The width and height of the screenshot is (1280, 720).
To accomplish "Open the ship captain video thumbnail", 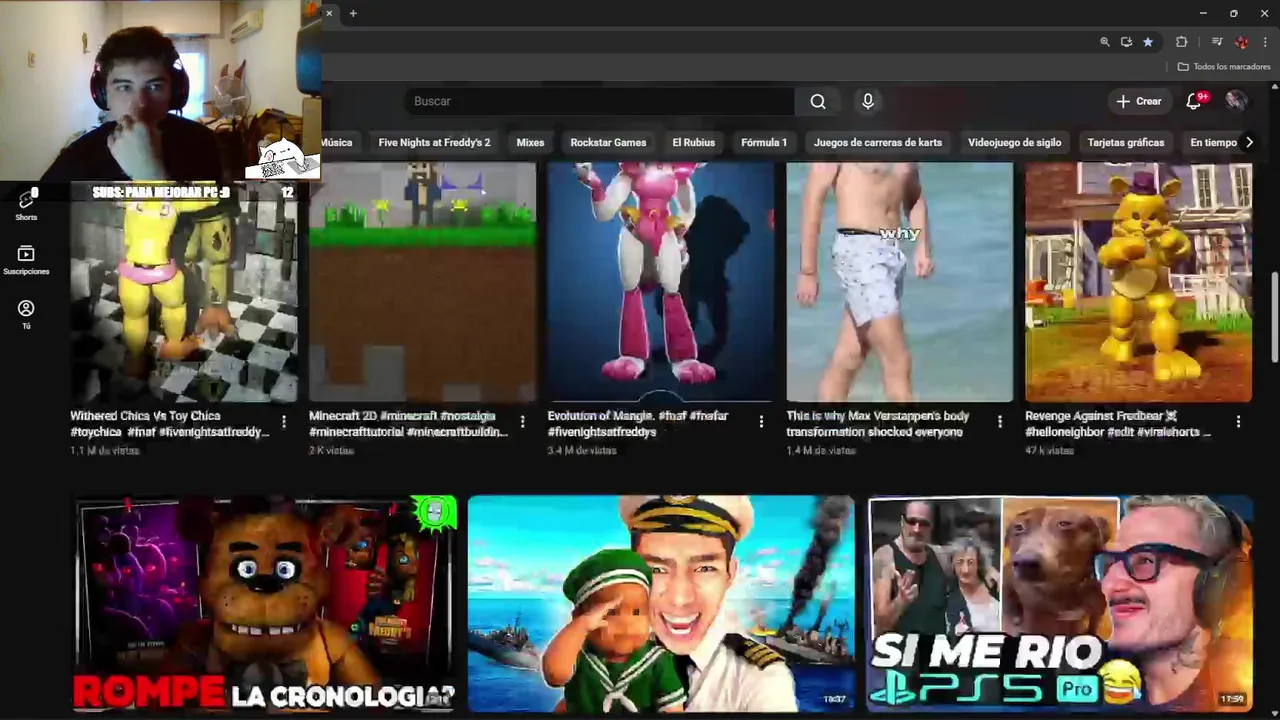I will point(661,604).
